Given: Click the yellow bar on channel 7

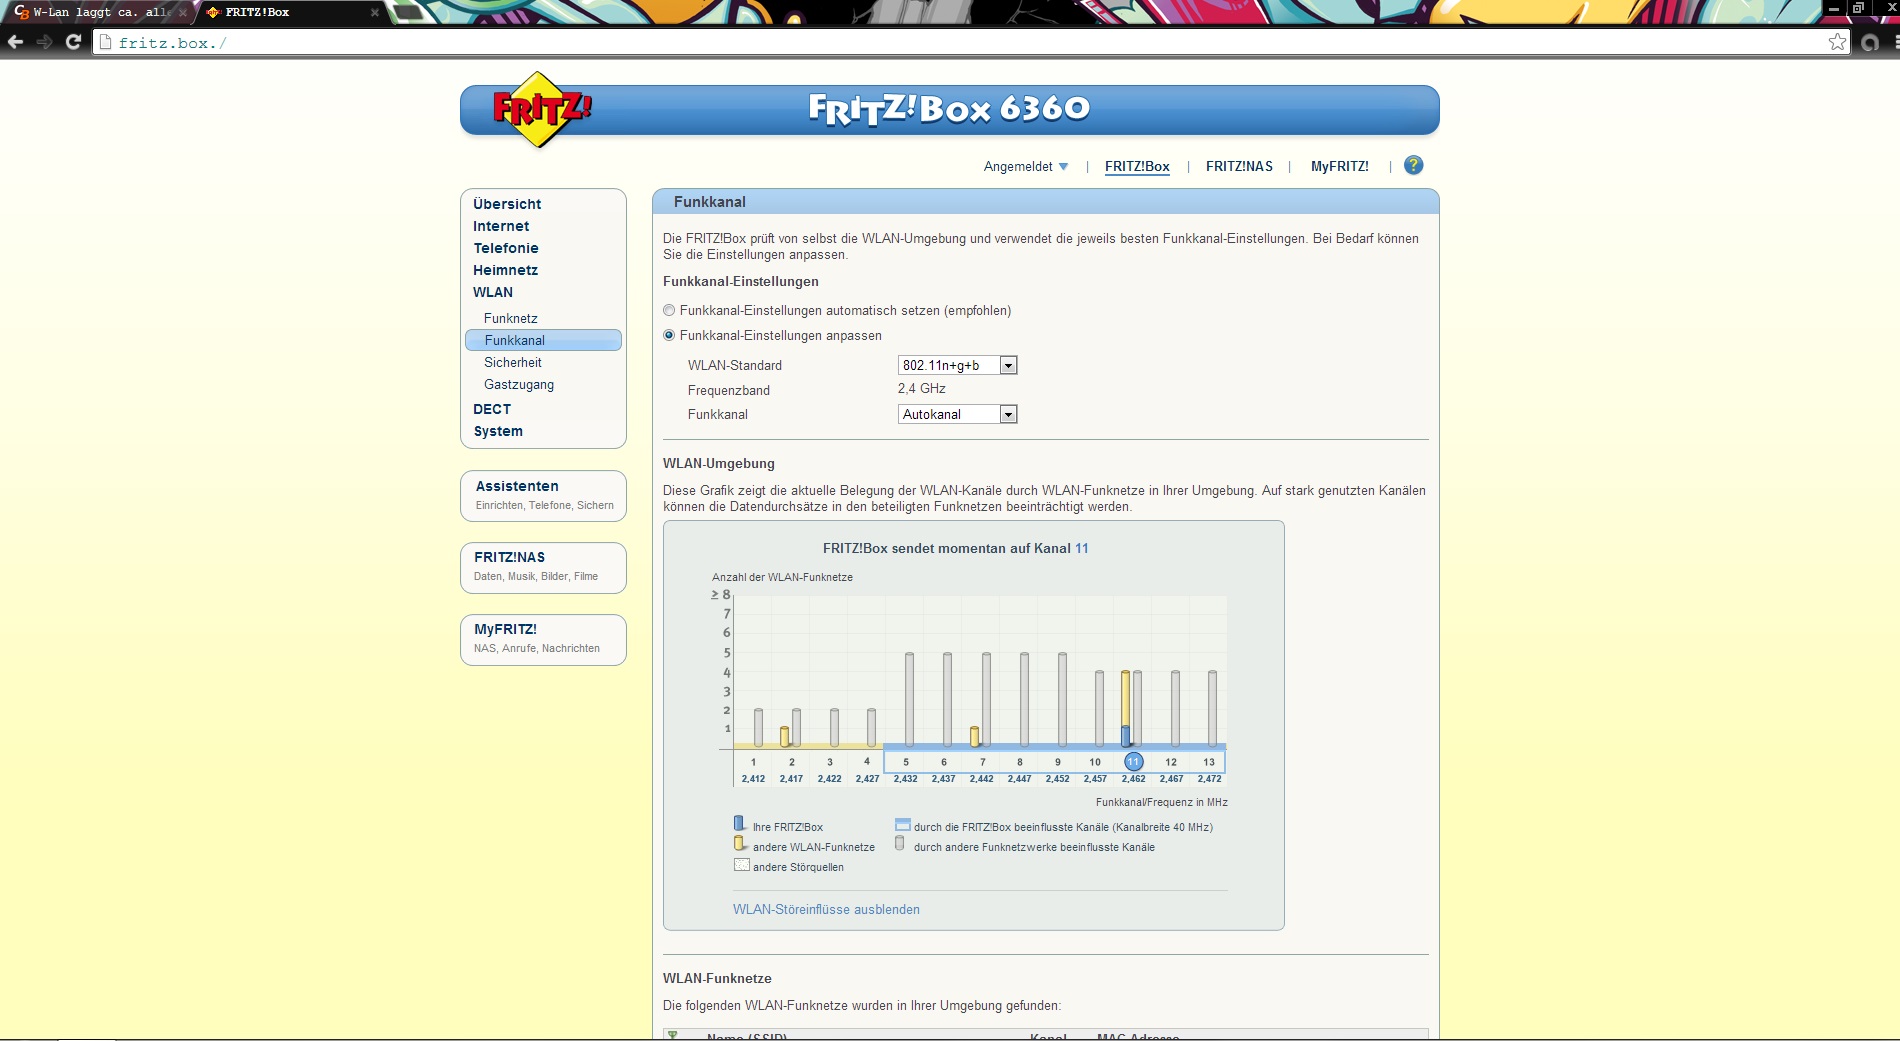Looking at the screenshot, I should 974,737.
